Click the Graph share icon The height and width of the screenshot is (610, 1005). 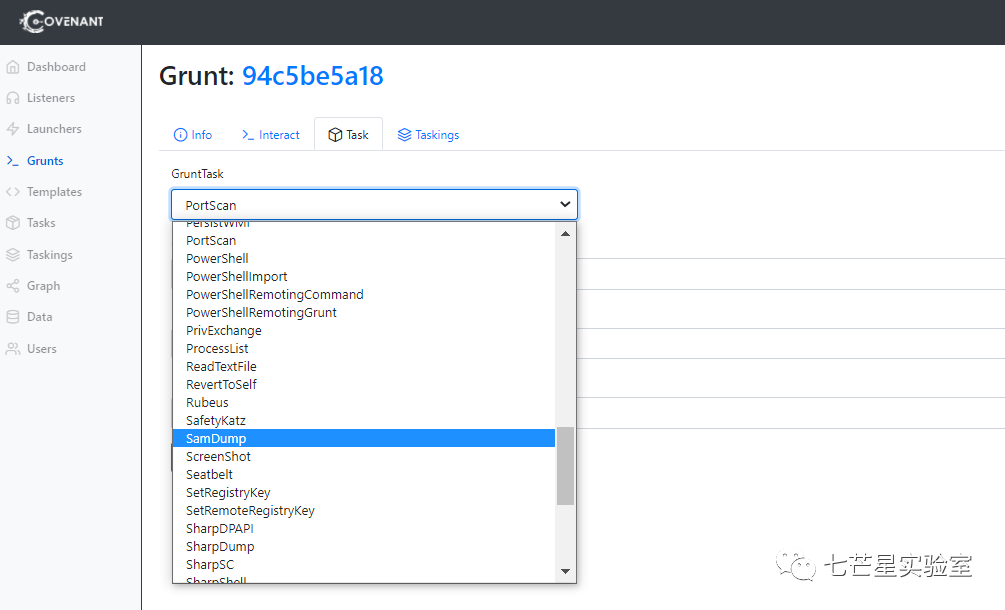[13, 286]
